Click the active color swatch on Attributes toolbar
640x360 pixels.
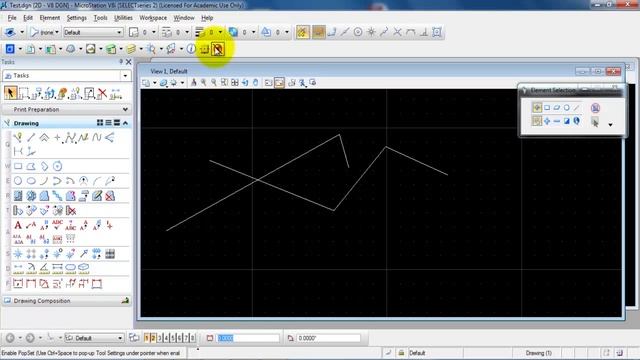pos(134,32)
